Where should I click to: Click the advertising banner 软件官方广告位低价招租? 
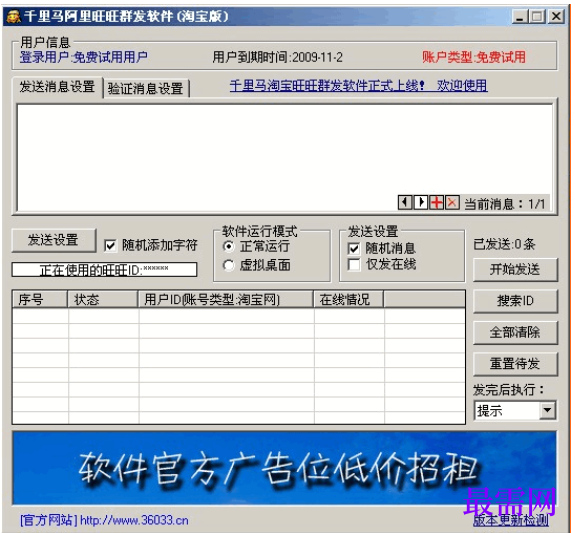click(x=284, y=468)
